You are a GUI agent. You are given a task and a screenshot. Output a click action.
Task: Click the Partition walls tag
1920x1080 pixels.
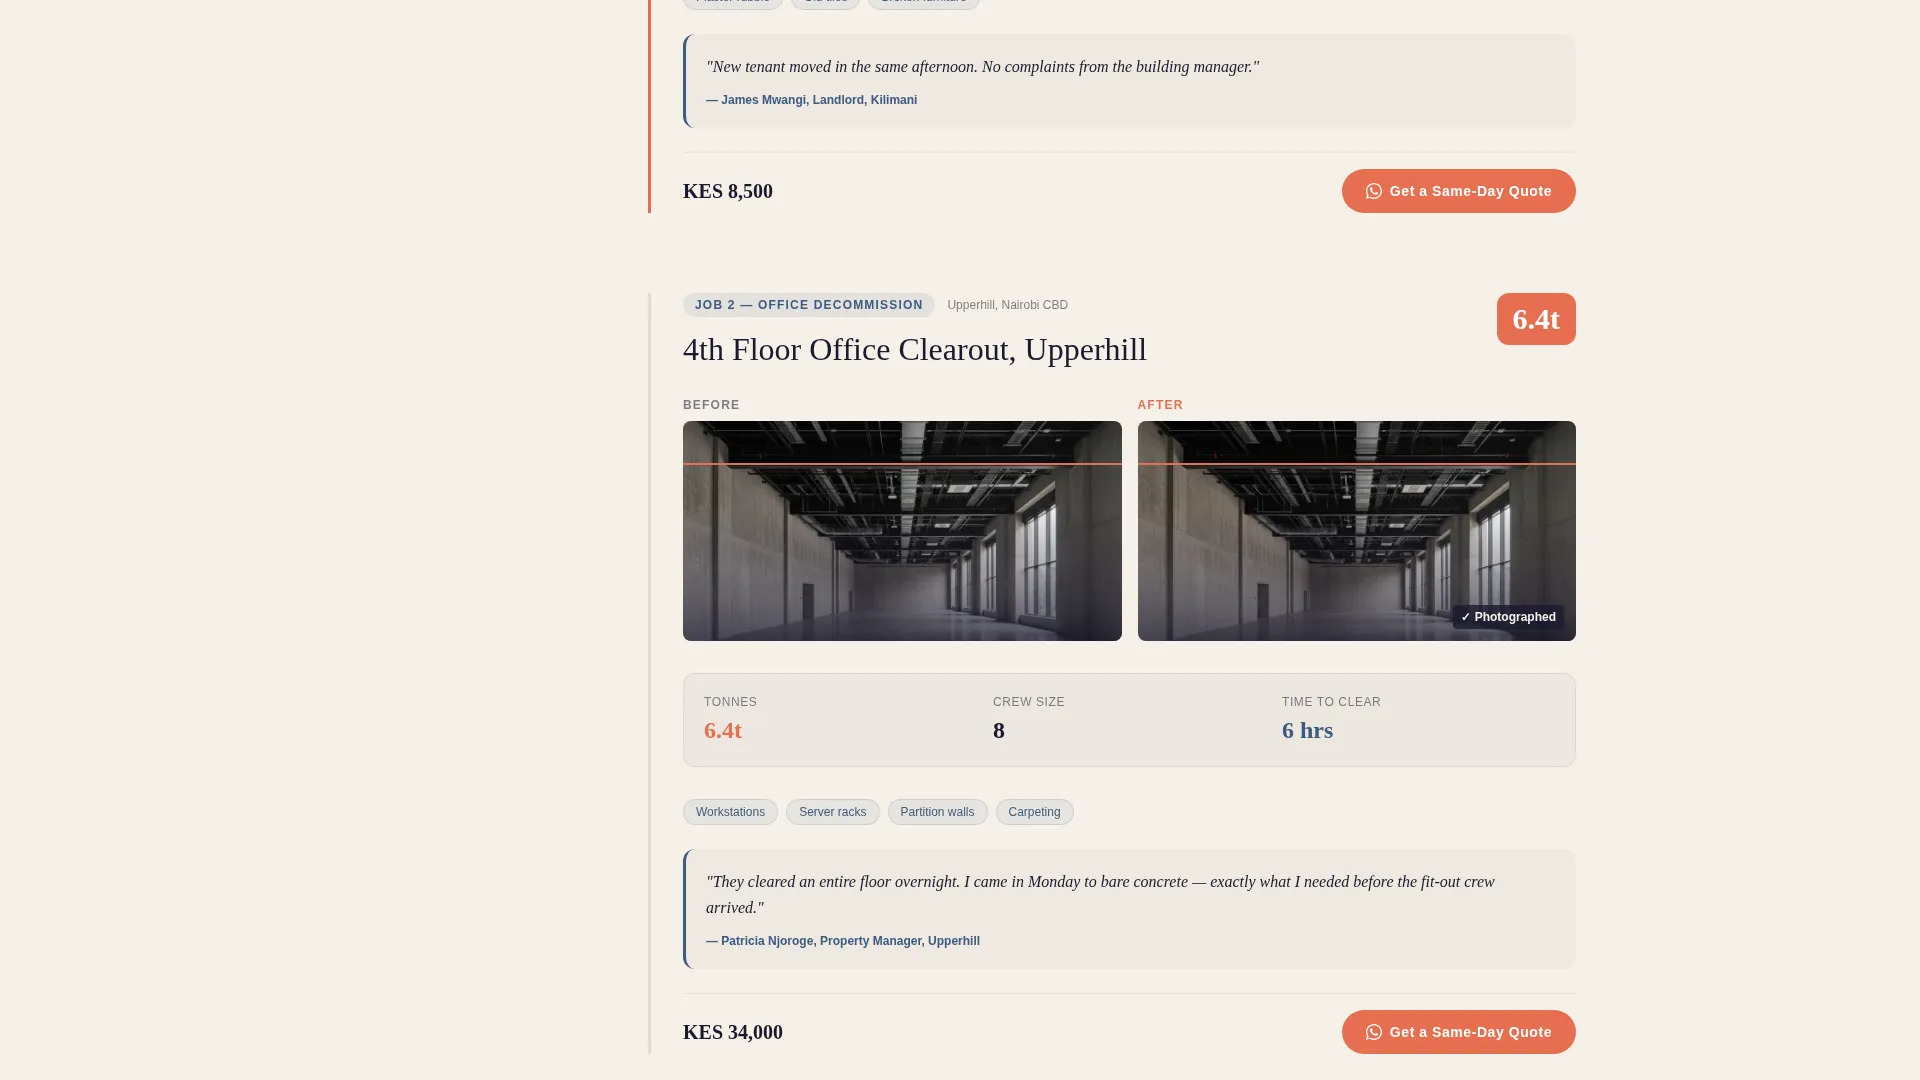(937, 812)
